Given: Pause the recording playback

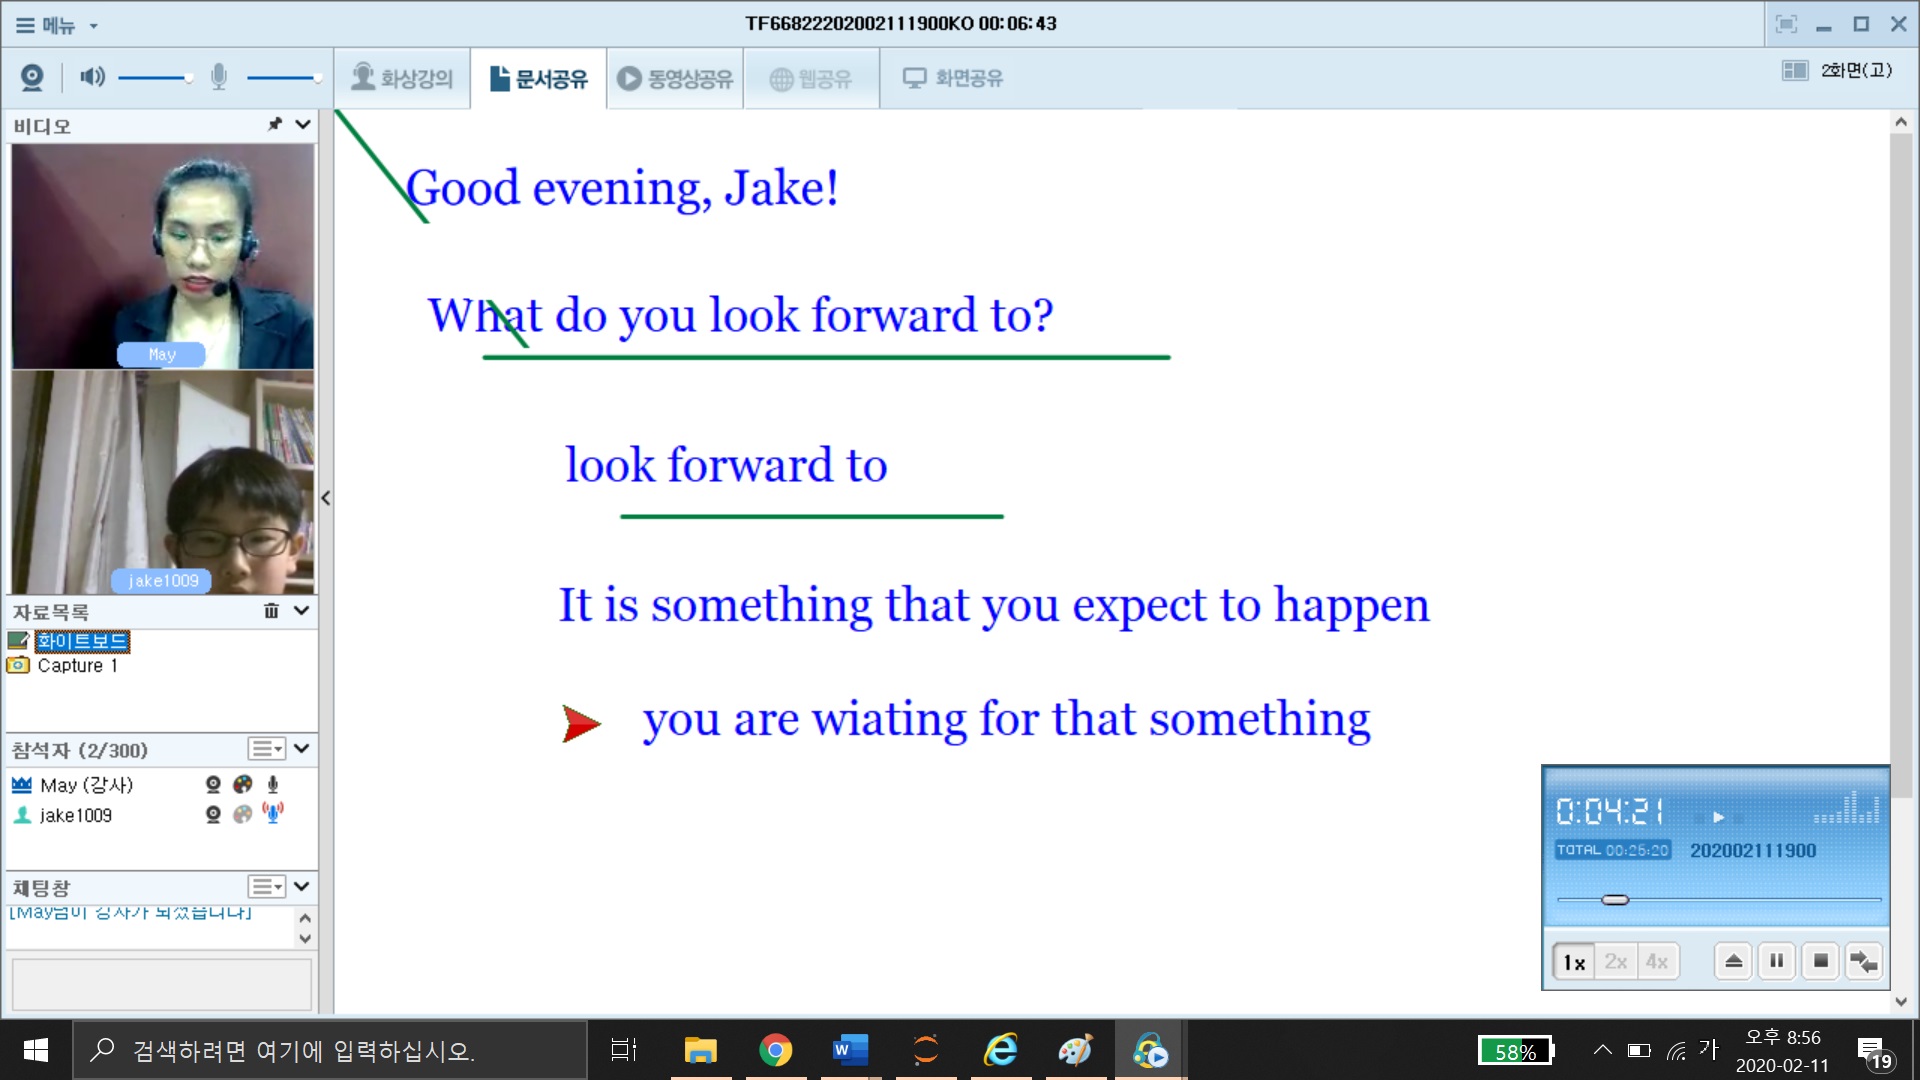Looking at the screenshot, I should [1776, 961].
